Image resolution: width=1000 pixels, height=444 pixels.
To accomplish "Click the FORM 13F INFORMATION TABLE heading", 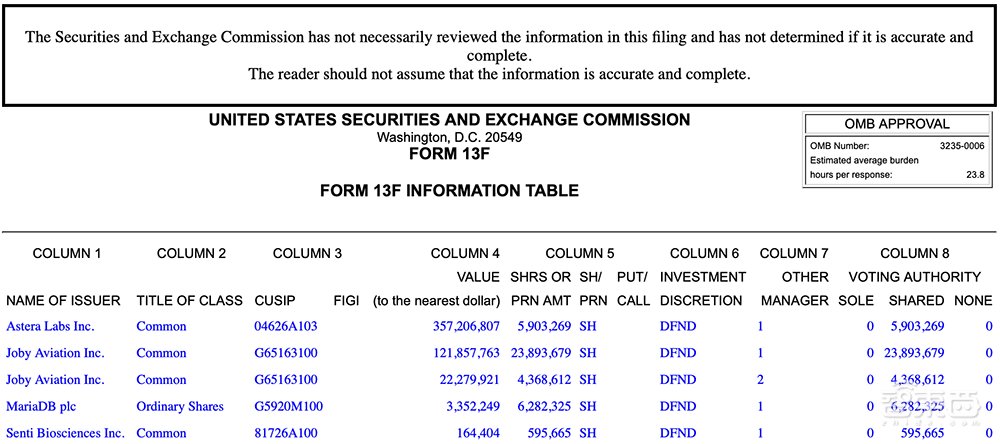I will coord(449,190).
